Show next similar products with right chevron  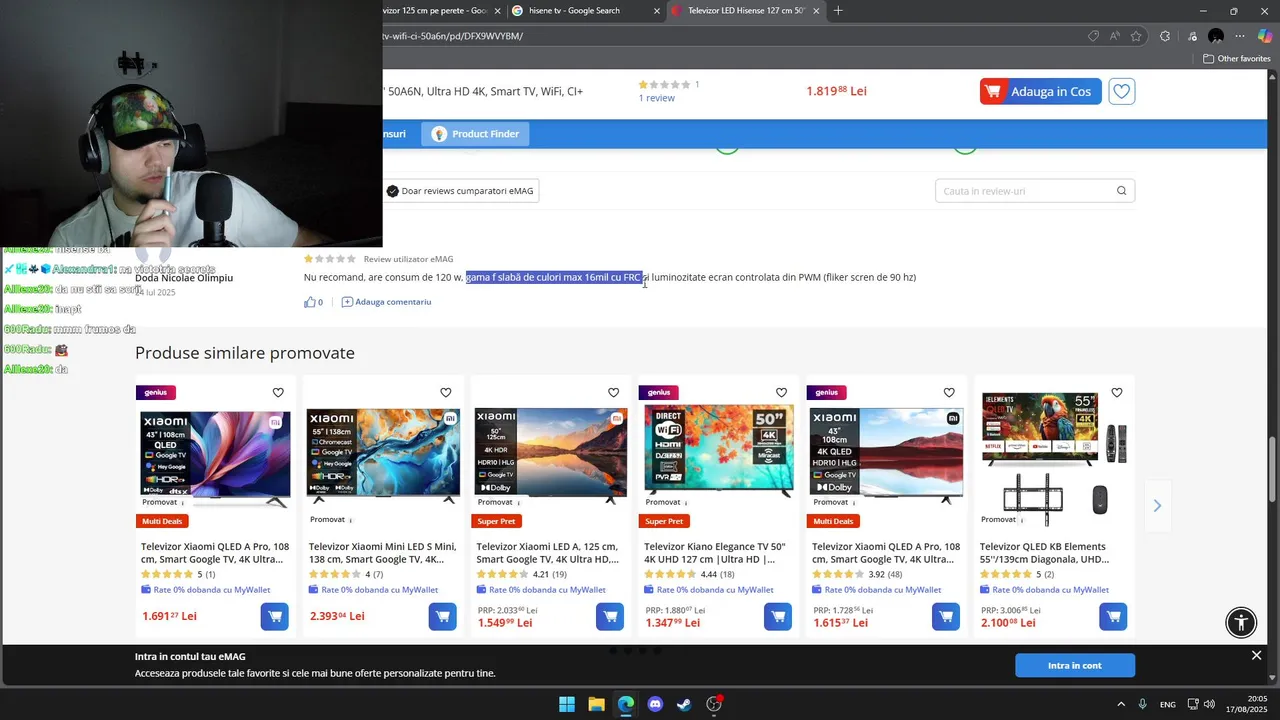click(1157, 506)
